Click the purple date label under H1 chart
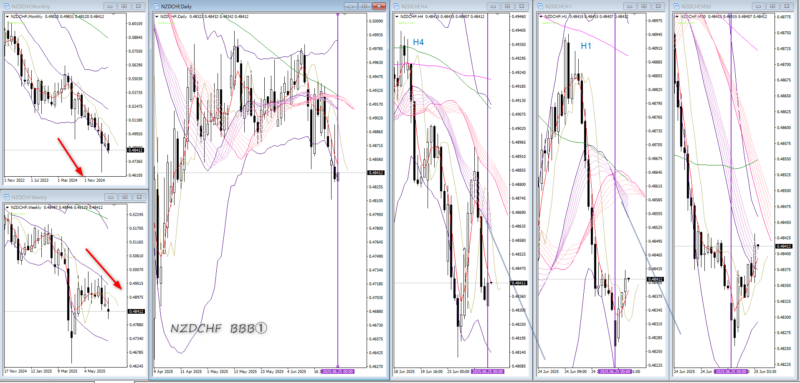The width and height of the screenshot is (800, 383). tap(614, 372)
